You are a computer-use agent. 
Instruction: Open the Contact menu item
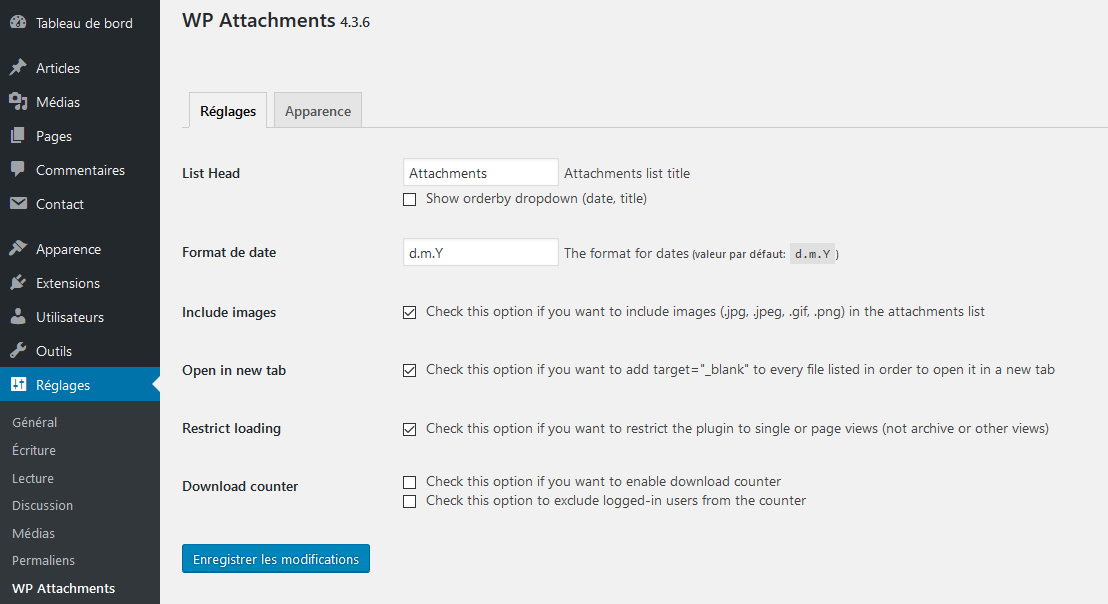point(80,203)
